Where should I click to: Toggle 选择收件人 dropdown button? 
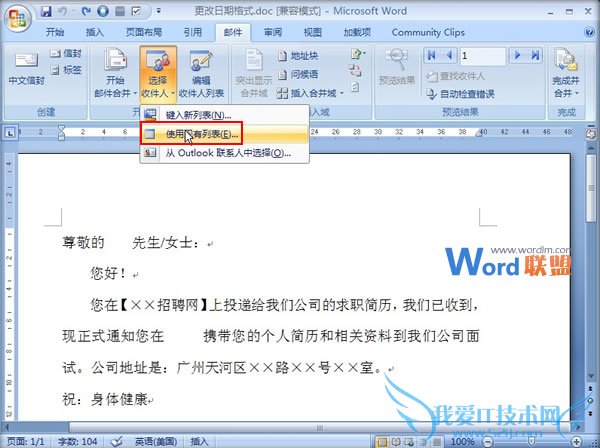tap(158, 73)
